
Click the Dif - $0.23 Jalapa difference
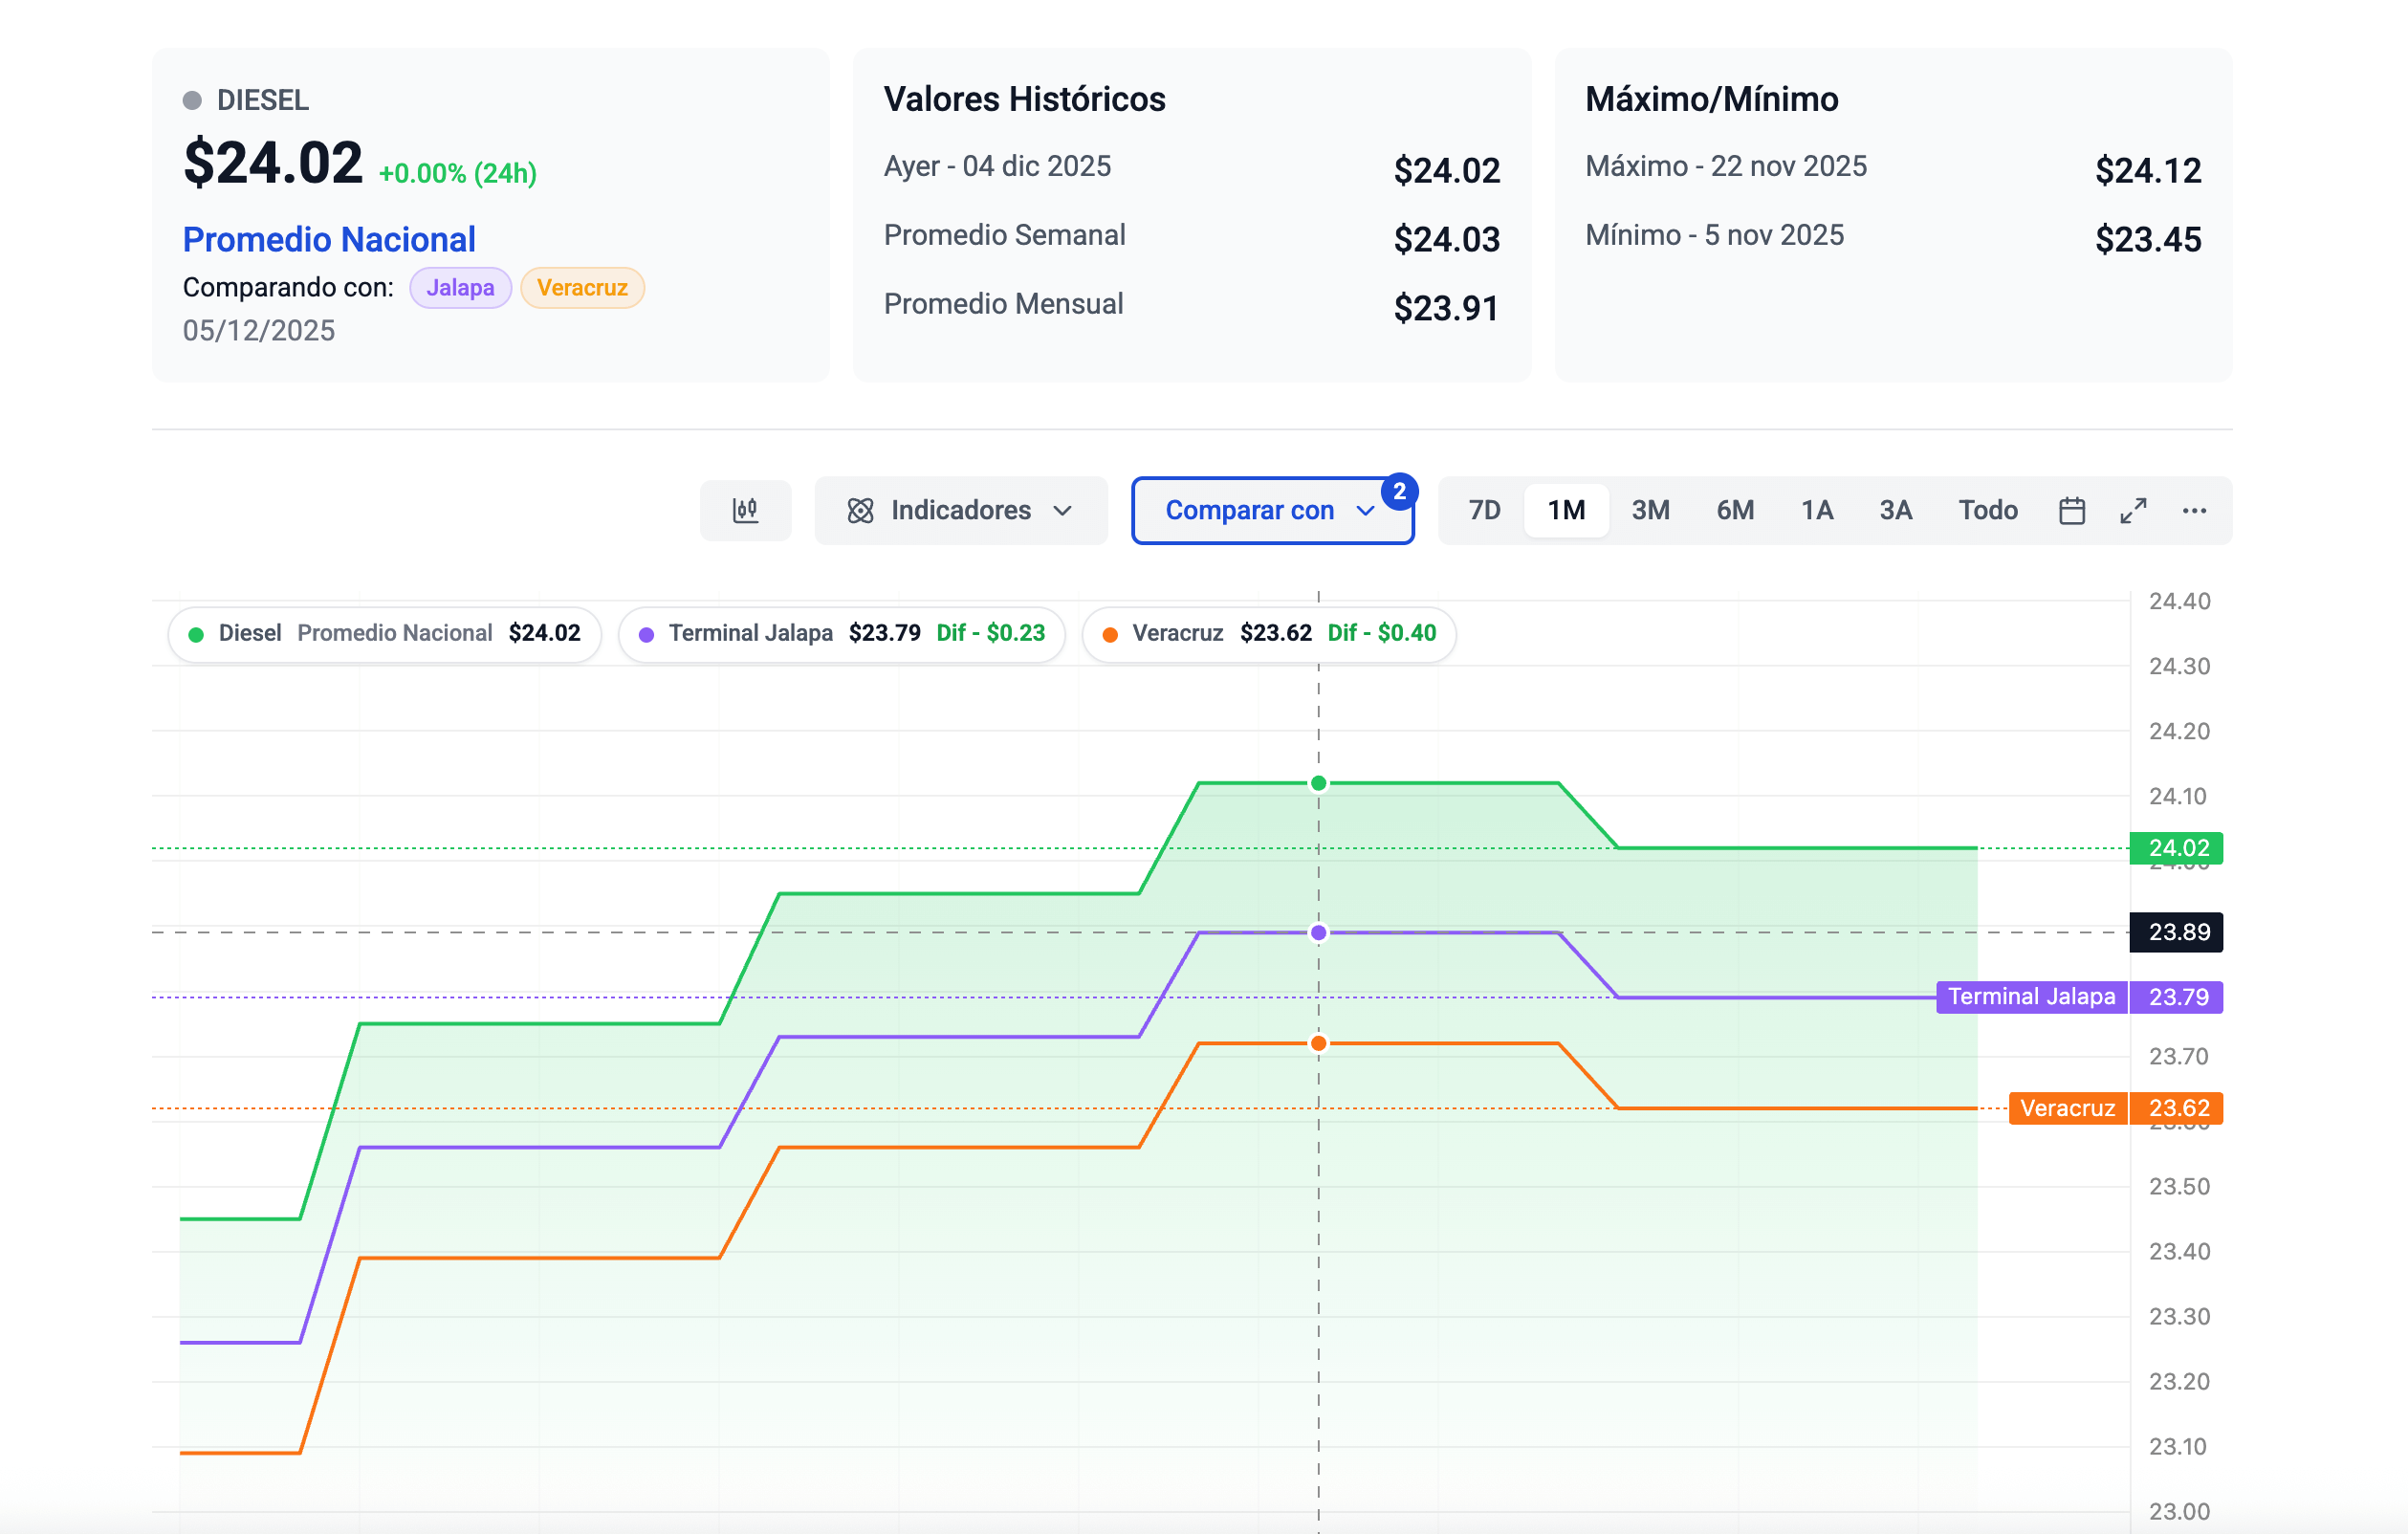click(x=991, y=633)
